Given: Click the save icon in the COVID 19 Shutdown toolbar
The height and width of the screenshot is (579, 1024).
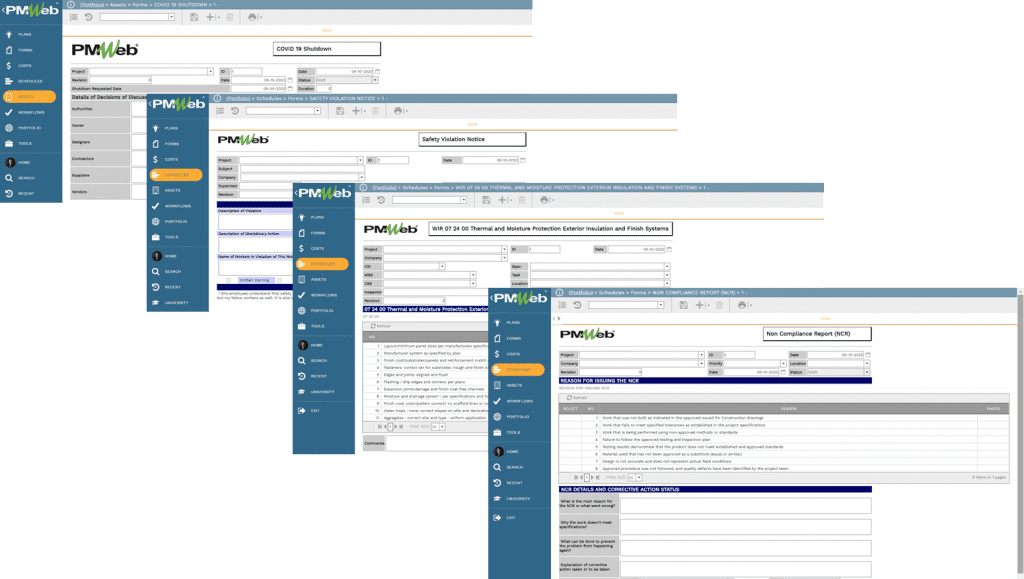Looking at the screenshot, I should [194, 17].
